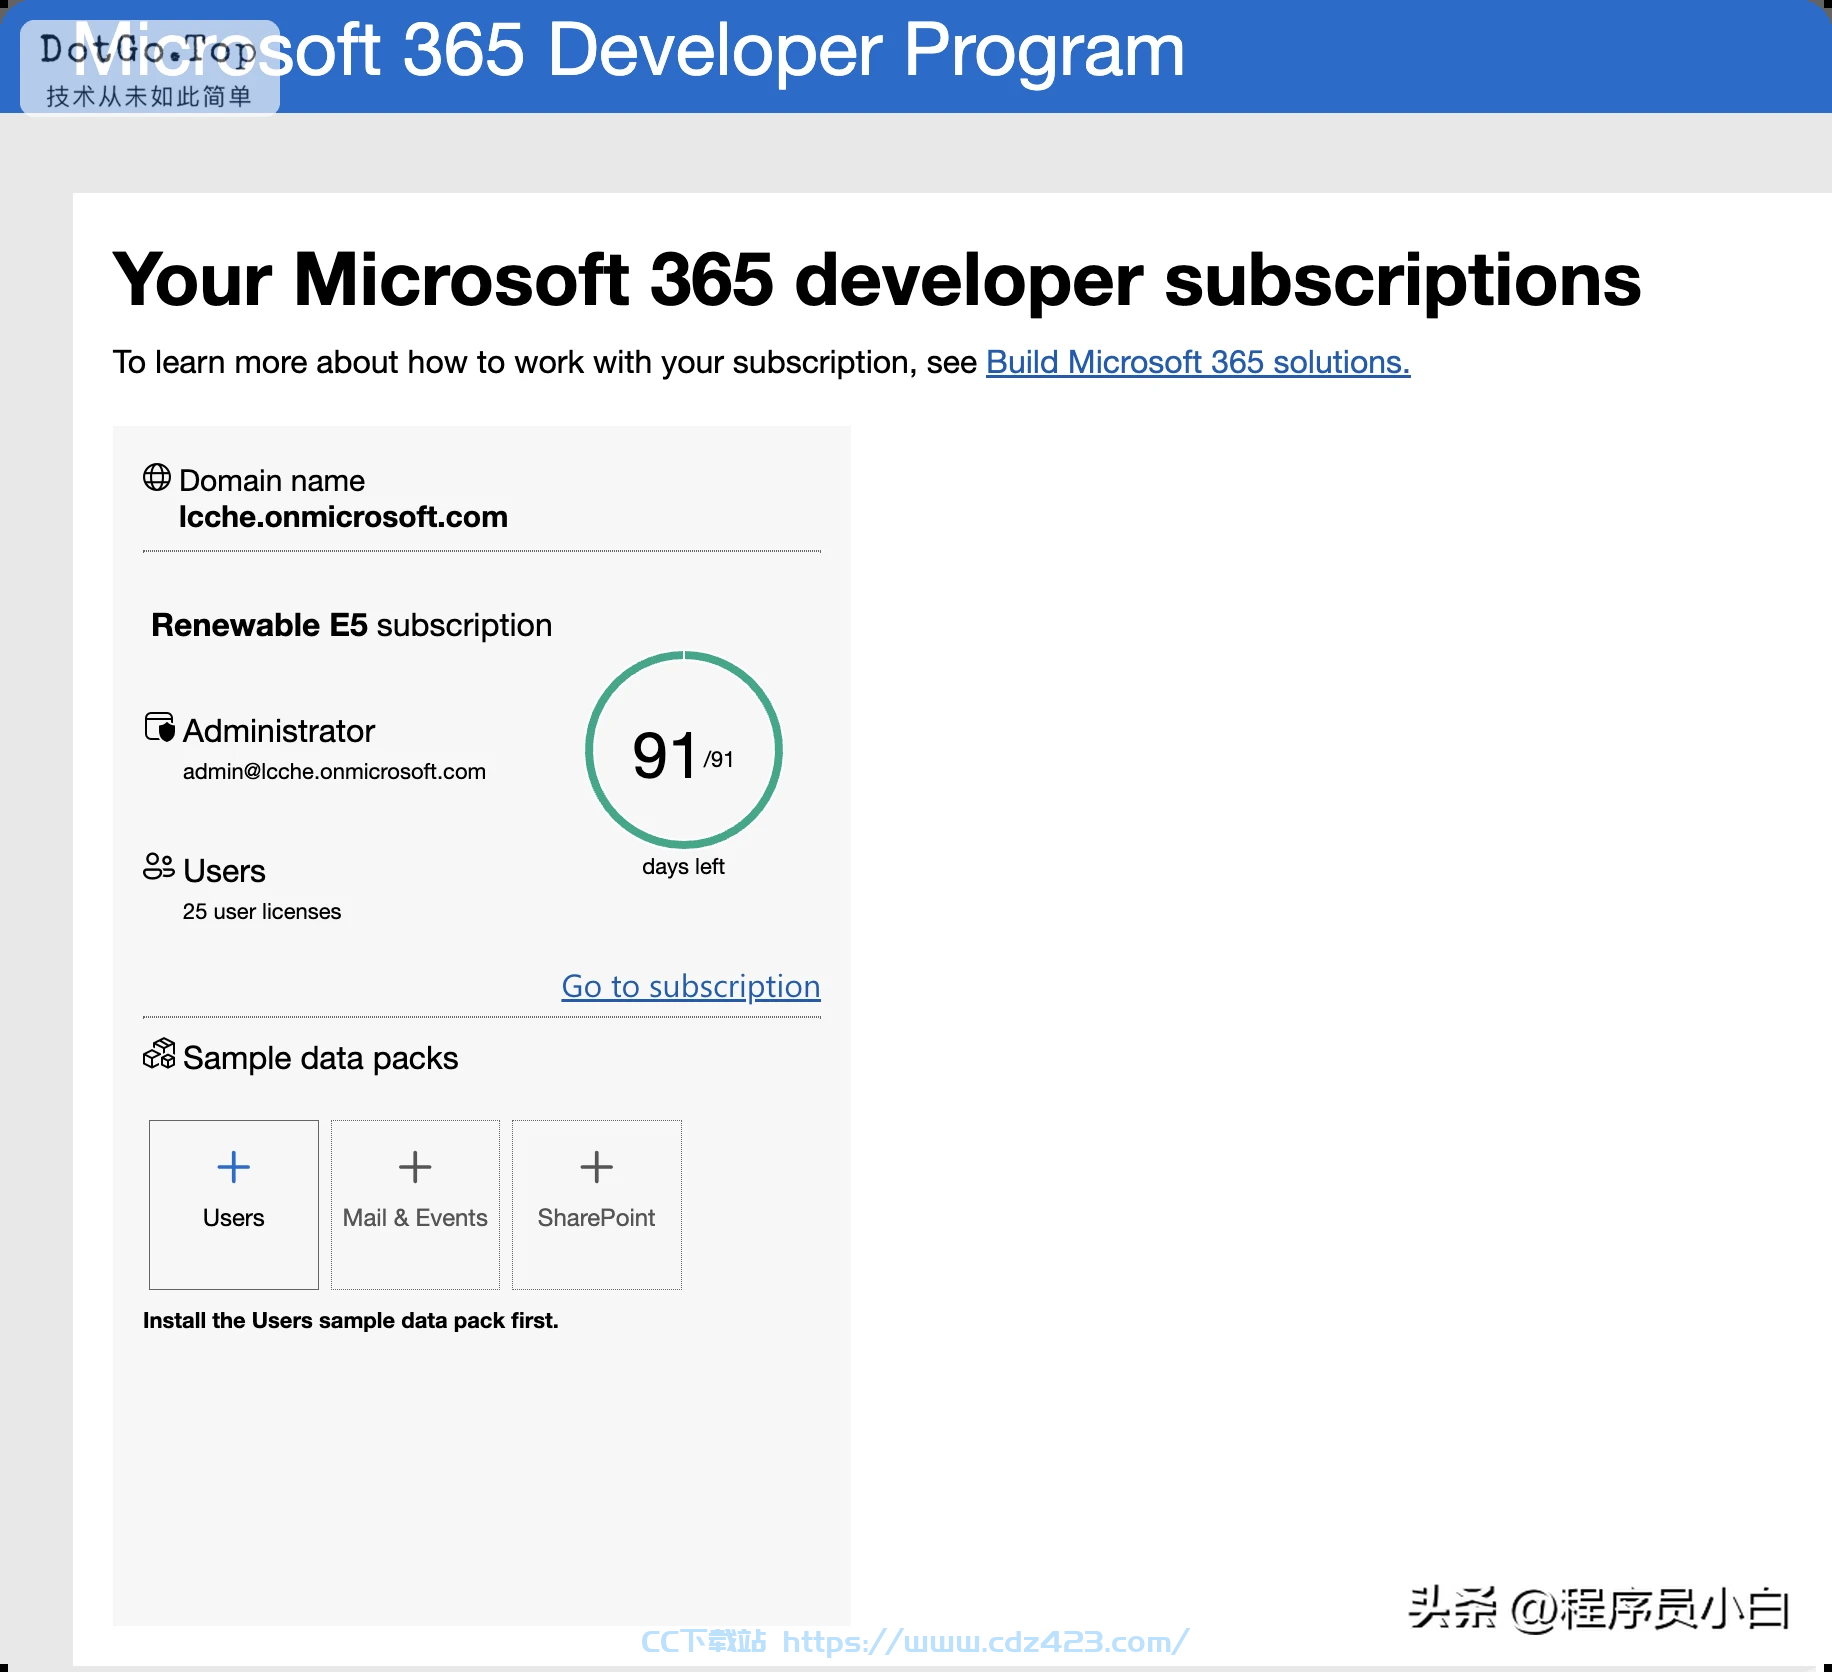Click the Administrator shield icon

[x=160, y=727]
